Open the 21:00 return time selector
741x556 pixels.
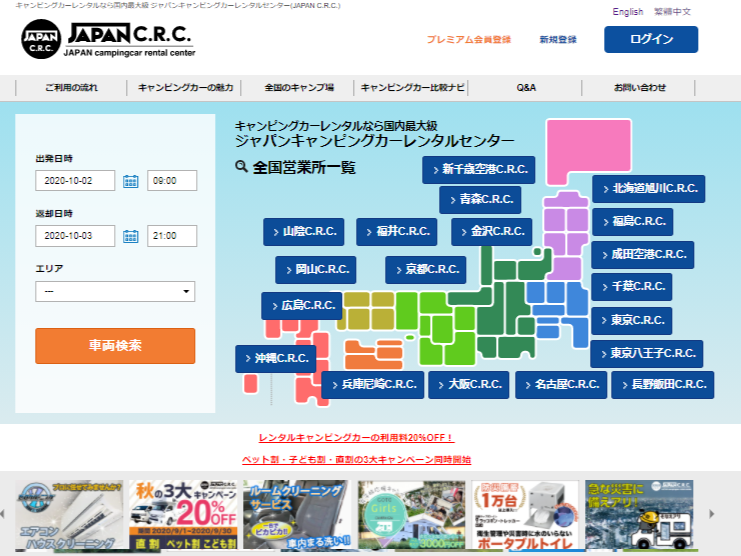(x=172, y=237)
